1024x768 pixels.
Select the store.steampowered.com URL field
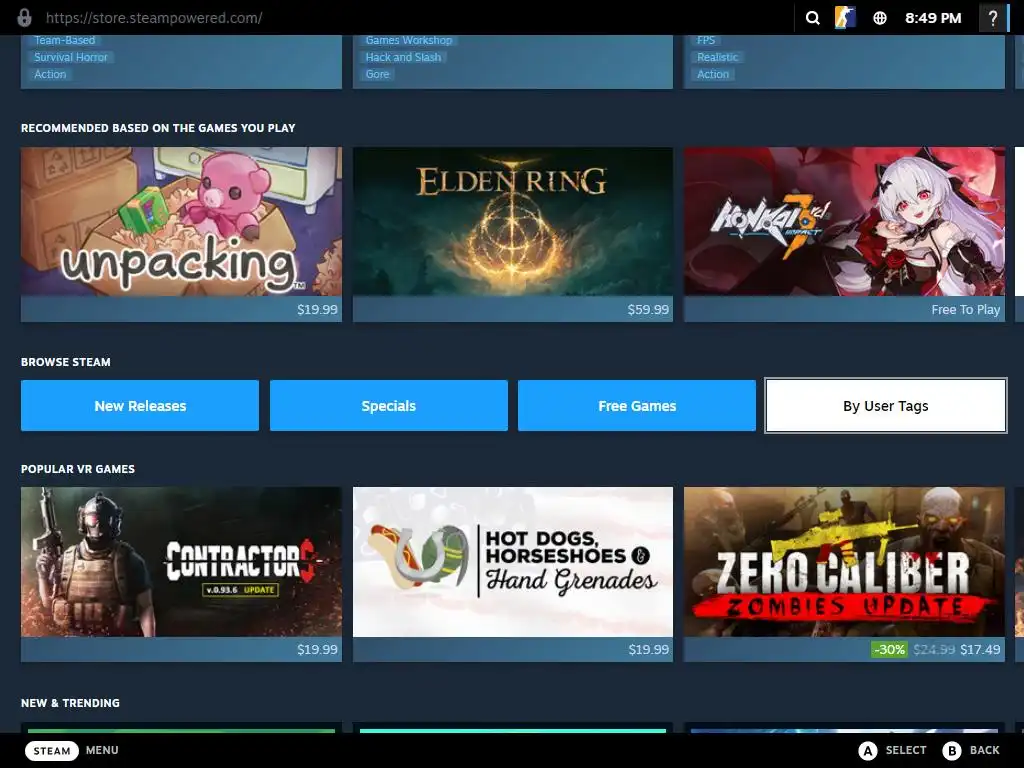click(154, 18)
